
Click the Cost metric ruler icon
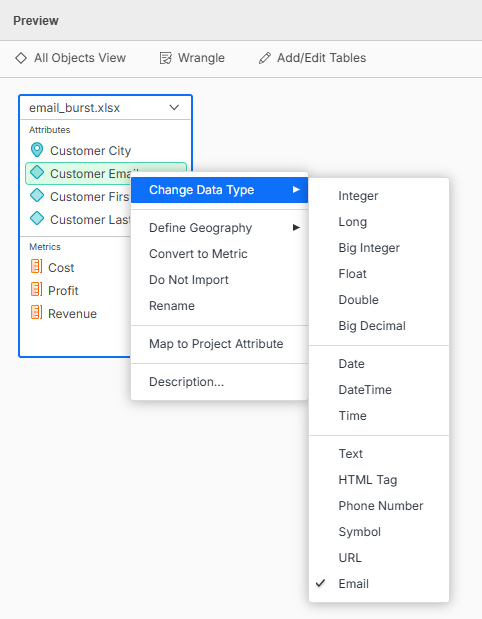pyautogui.click(x=36, y=266)
